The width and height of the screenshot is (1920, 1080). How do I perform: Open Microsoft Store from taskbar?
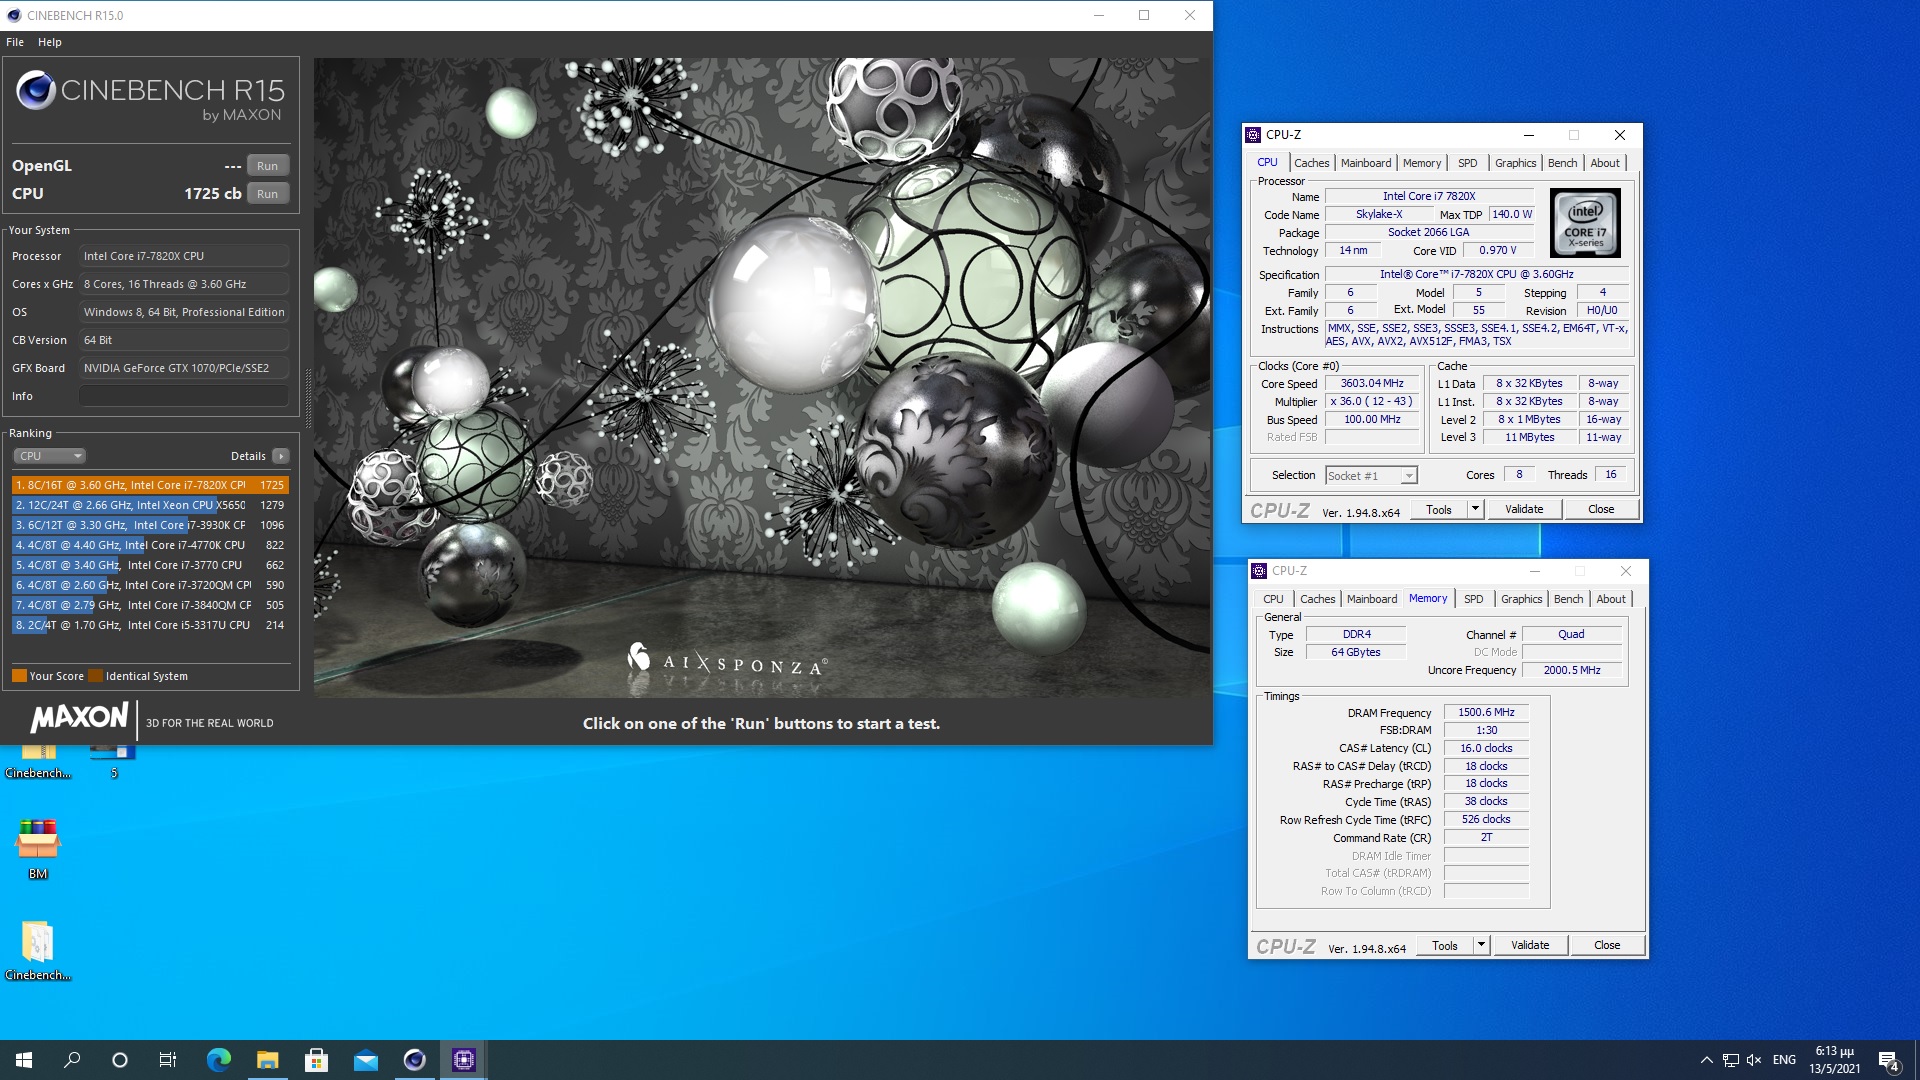(x=316, y=1060)
